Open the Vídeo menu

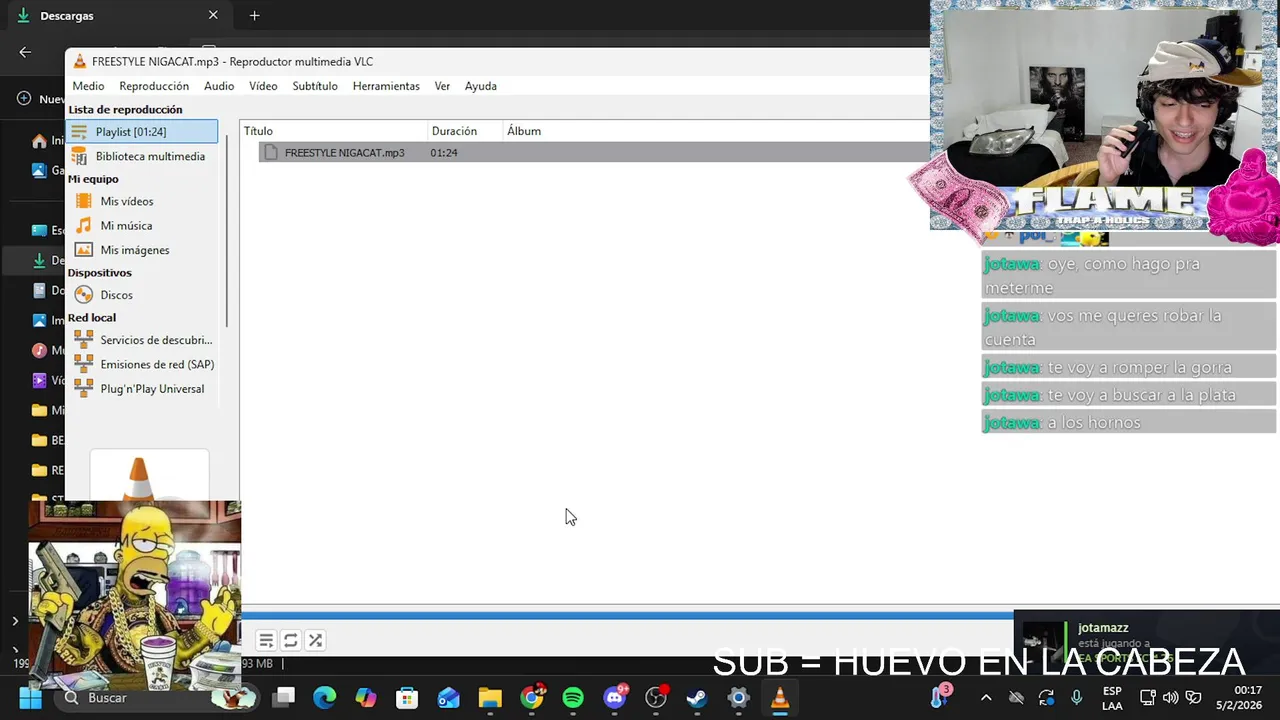pyautogui.click(x=263, y=86)
